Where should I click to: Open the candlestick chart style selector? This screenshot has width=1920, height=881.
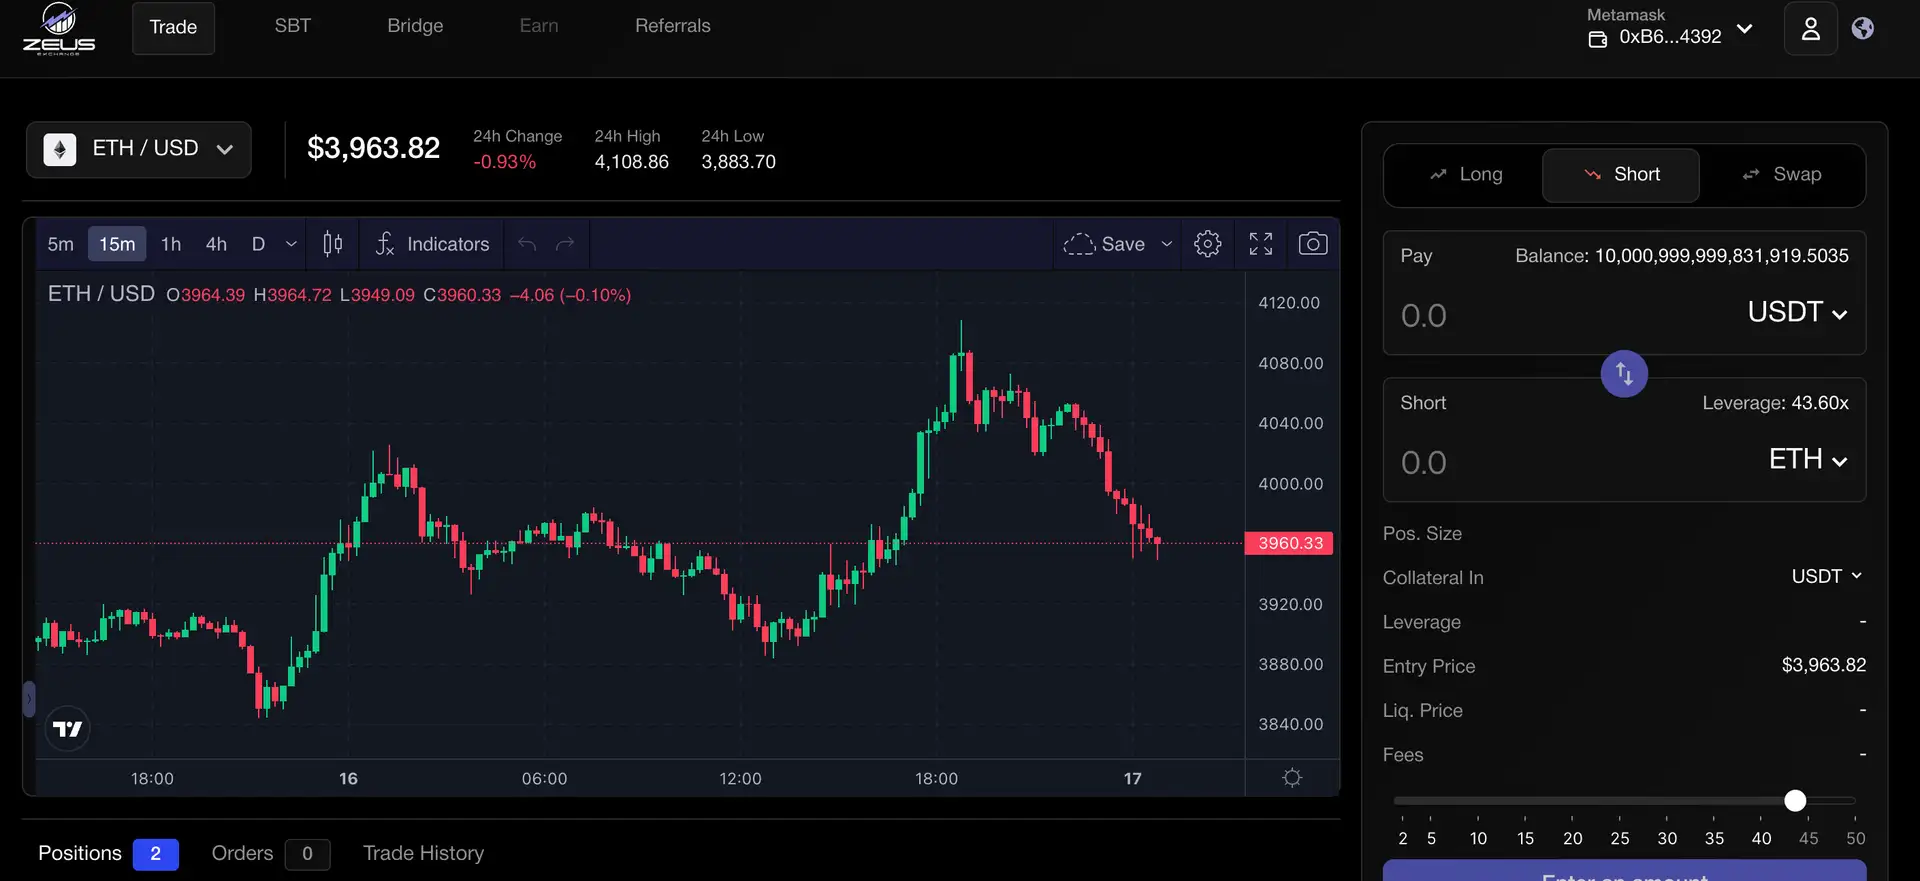coord(333,244)
